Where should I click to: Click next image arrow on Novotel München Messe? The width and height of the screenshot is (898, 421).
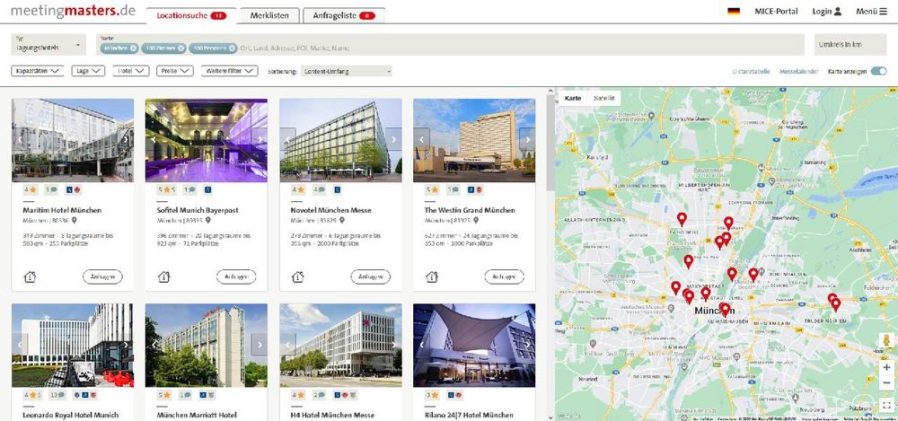(x=394, y=140)
